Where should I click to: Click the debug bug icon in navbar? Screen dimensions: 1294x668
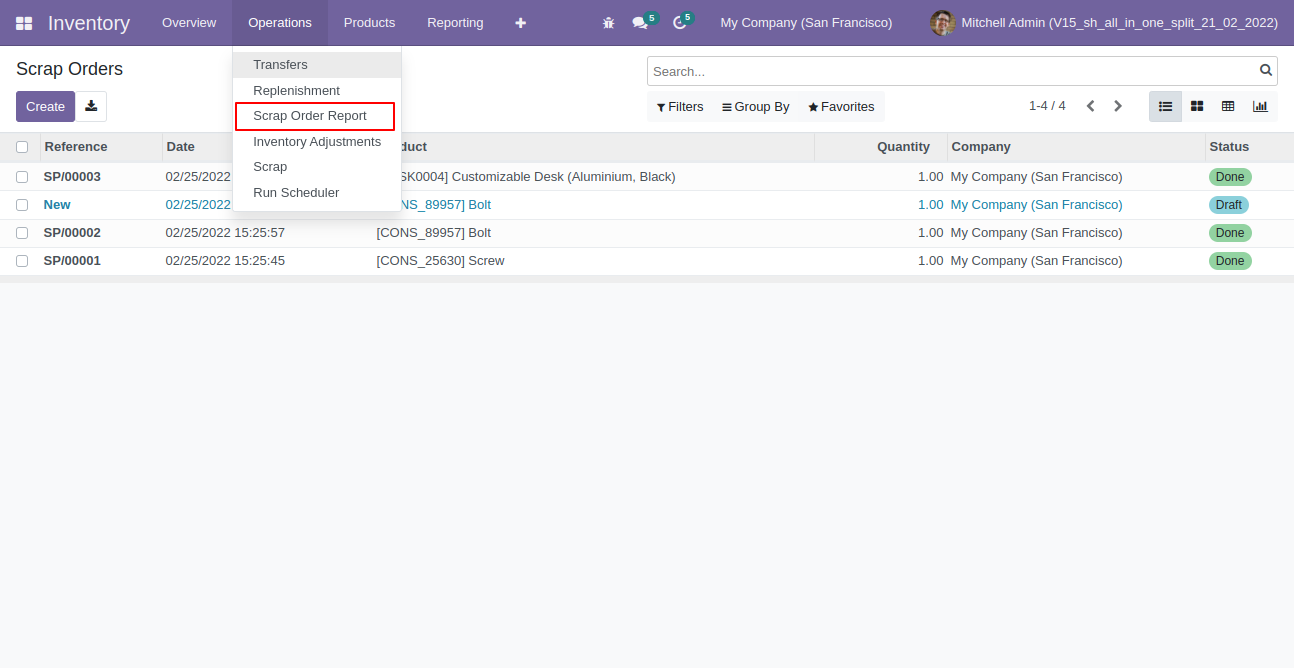click(x=608, y=23)
